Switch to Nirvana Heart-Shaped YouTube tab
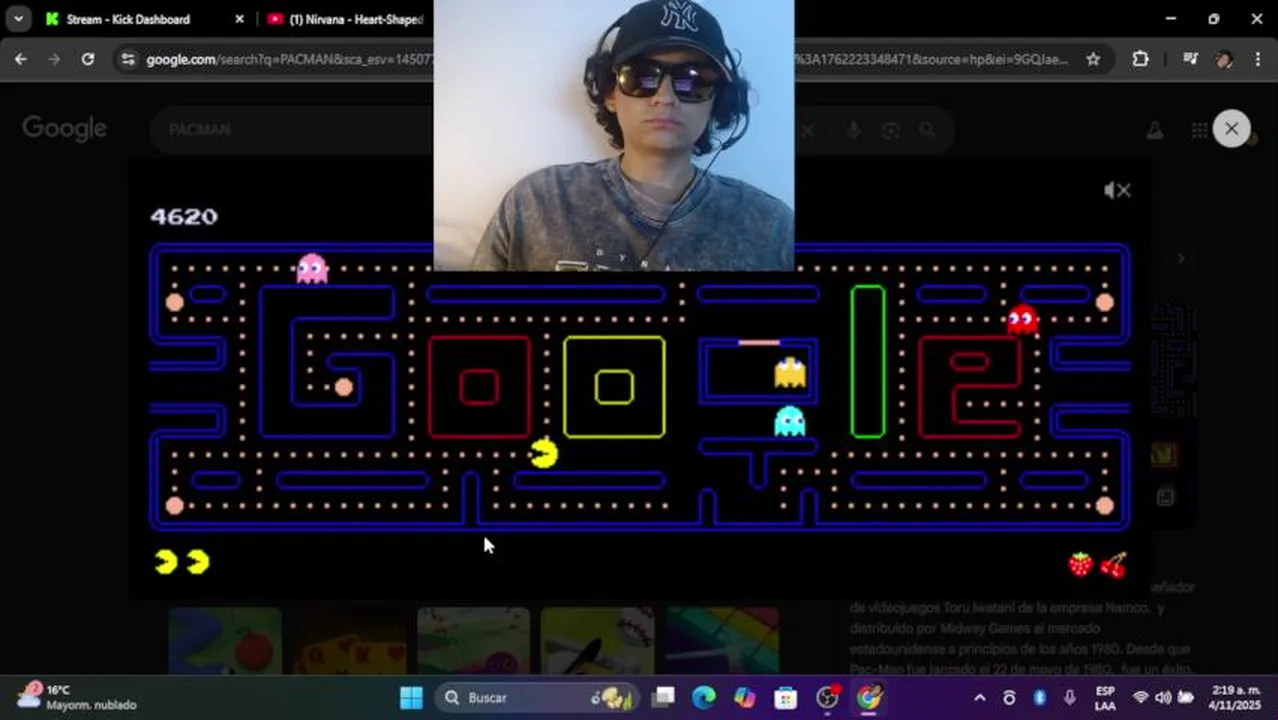 click(345, 19)
